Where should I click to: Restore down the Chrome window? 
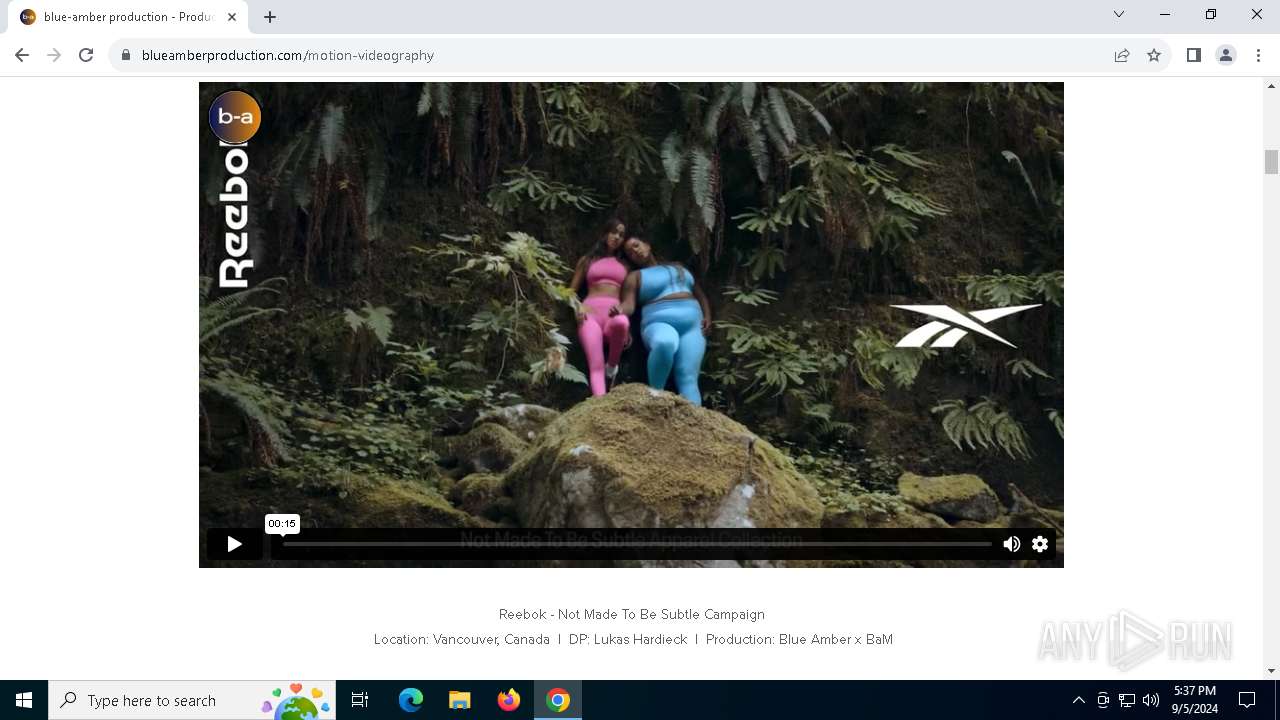coord(1211,15)
